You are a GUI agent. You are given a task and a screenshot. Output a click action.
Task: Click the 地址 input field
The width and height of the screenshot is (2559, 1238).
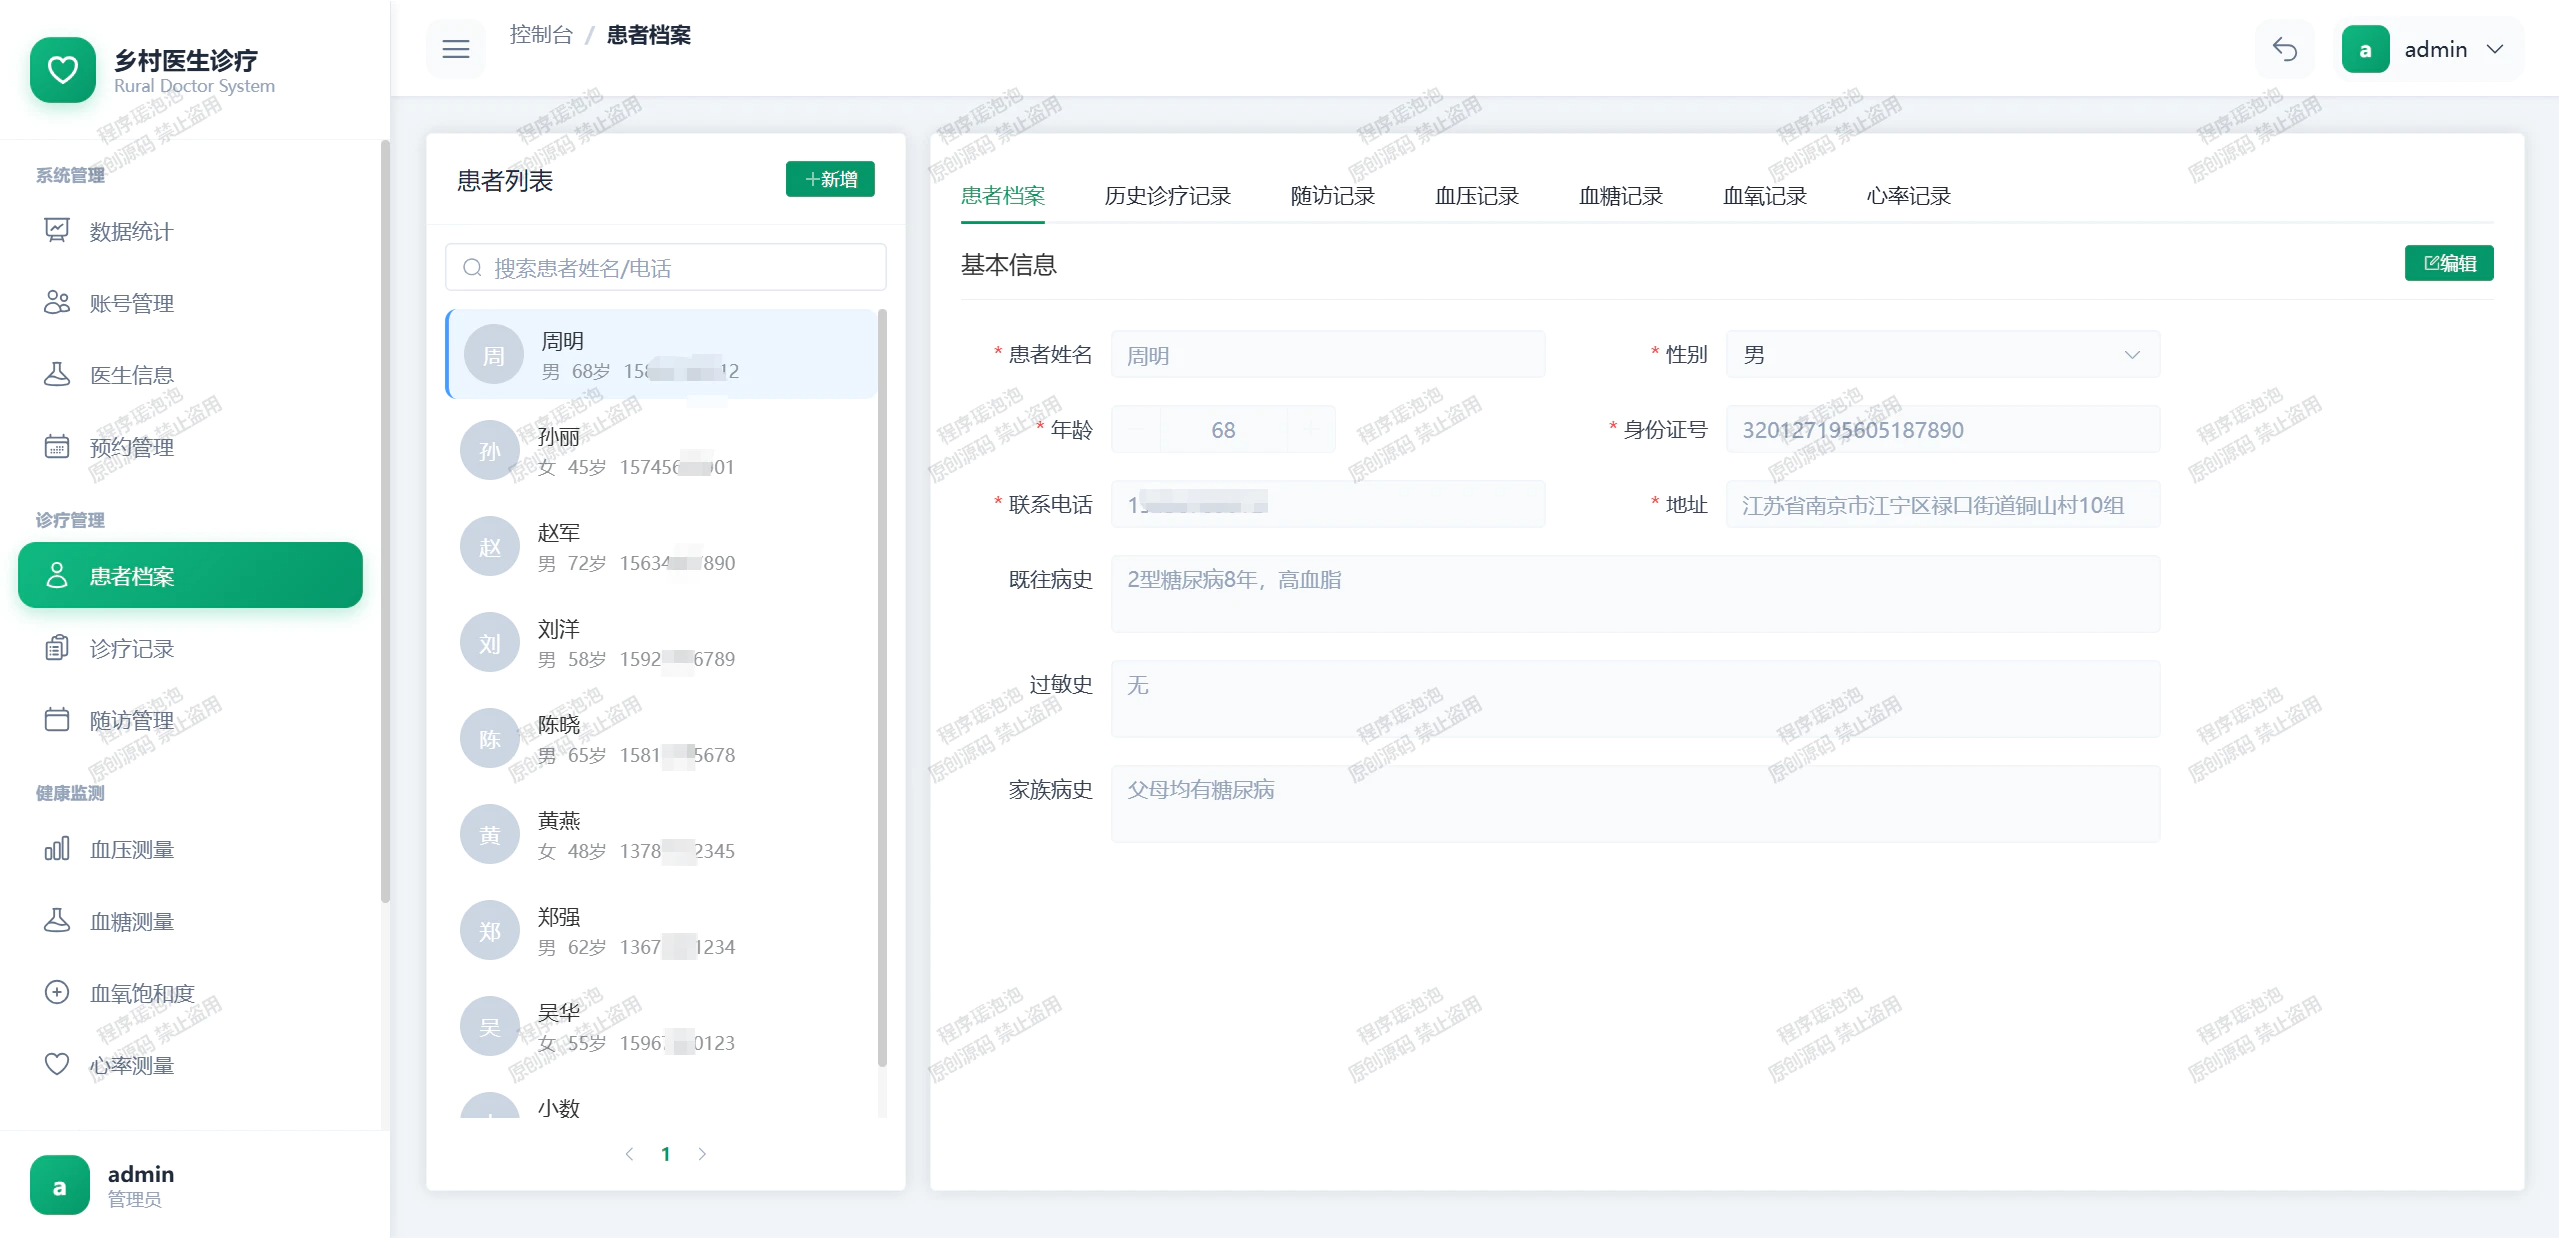point(1943,504)
